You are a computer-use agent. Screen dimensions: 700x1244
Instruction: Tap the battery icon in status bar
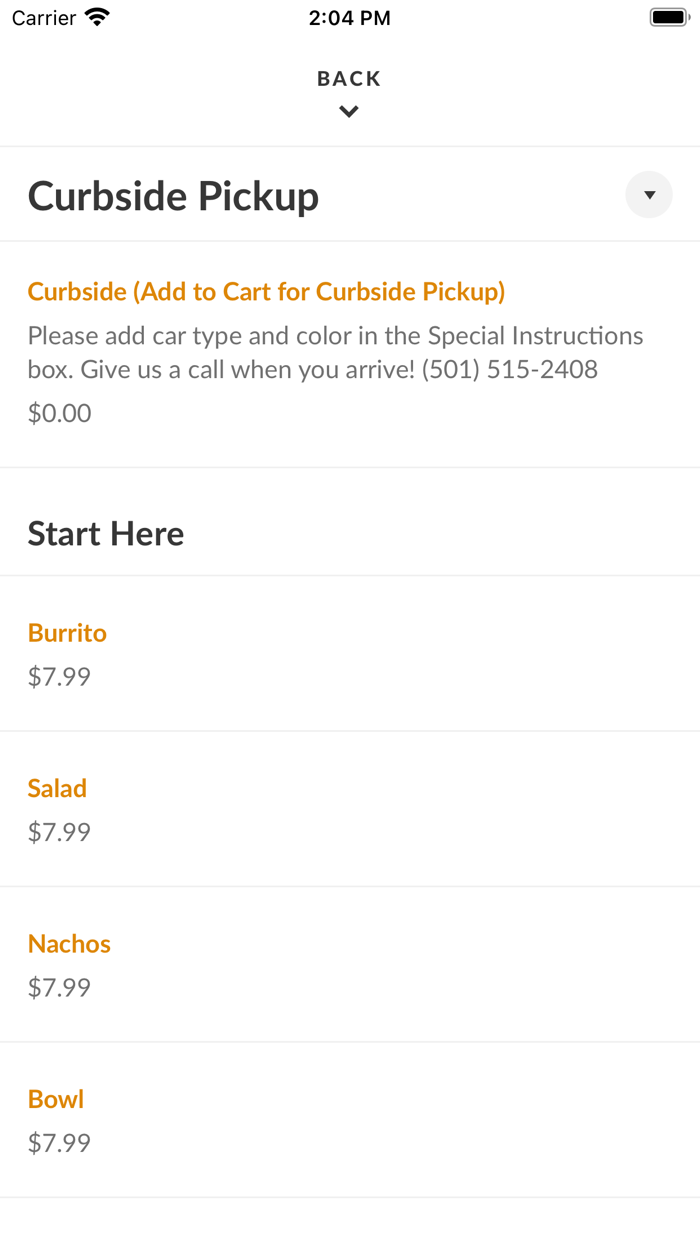669,17
